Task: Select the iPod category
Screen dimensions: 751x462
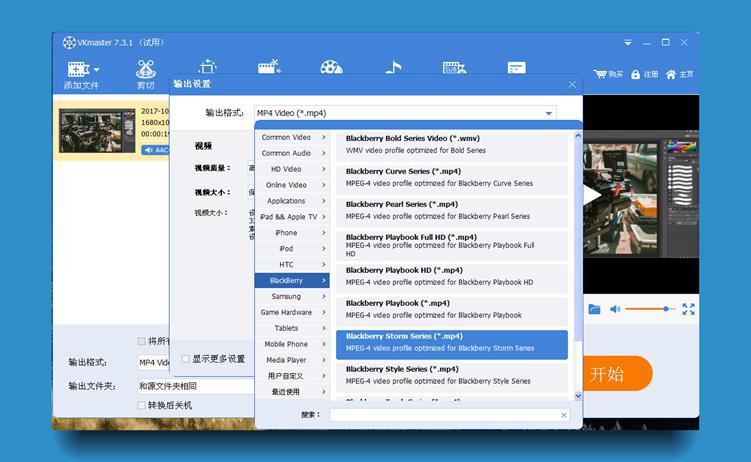Action: [292, 248]
